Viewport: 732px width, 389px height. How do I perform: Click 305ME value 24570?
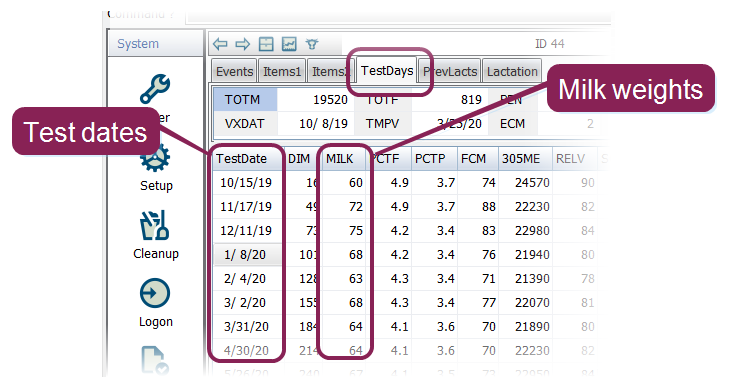[x=532, y=183]
